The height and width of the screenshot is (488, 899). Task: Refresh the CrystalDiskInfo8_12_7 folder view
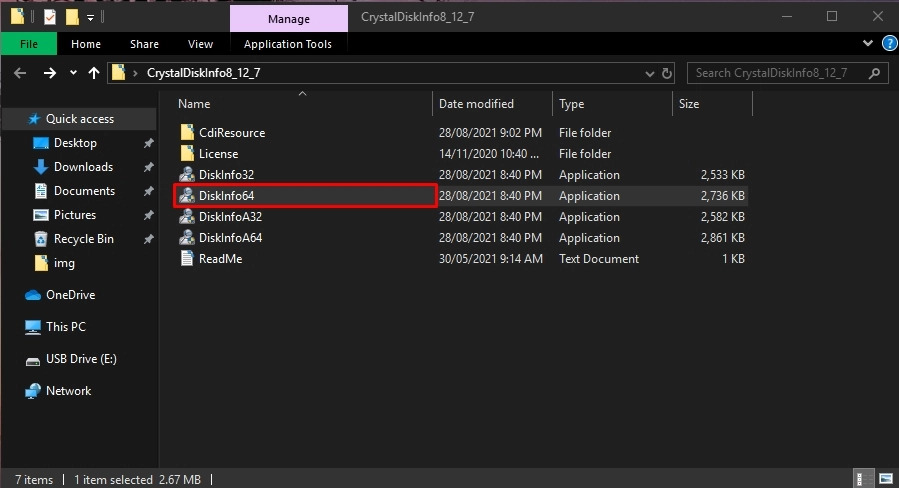(666, 73)
